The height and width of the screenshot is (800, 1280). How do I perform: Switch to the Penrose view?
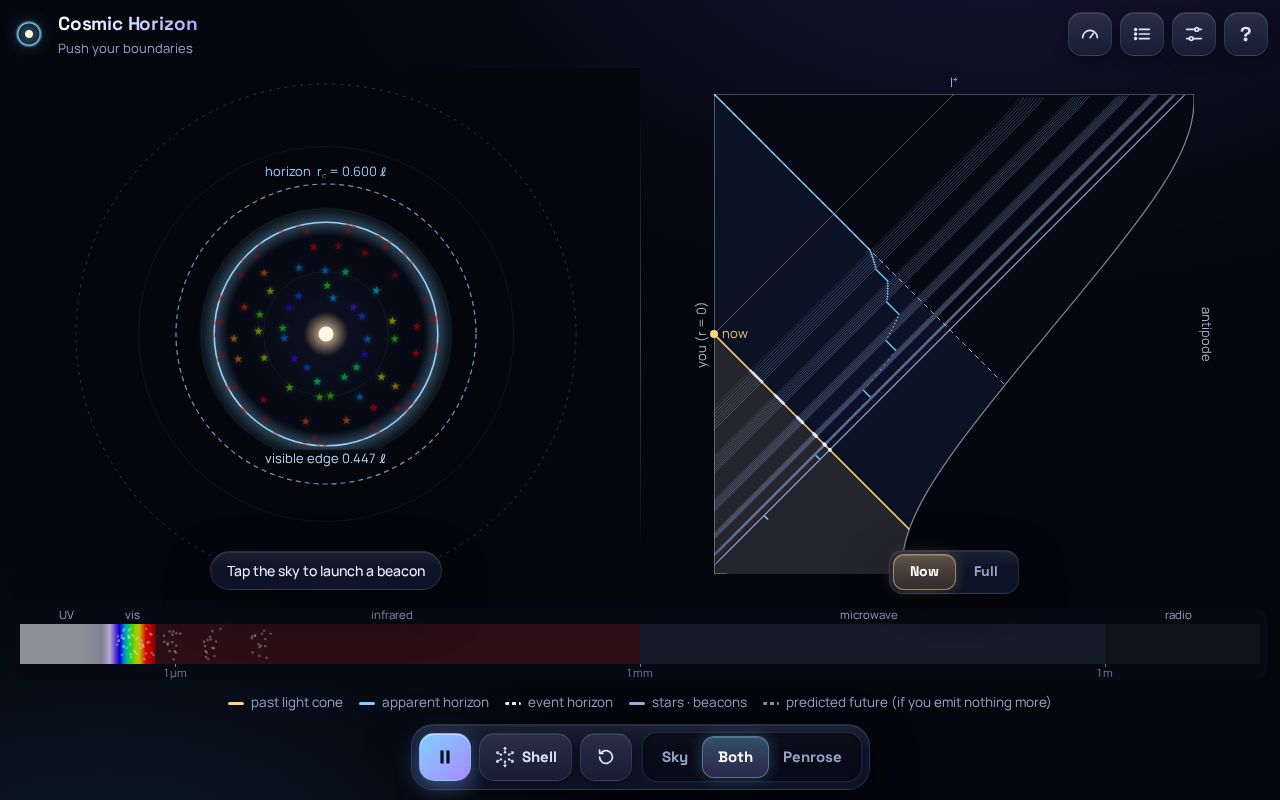coord(812,757)
